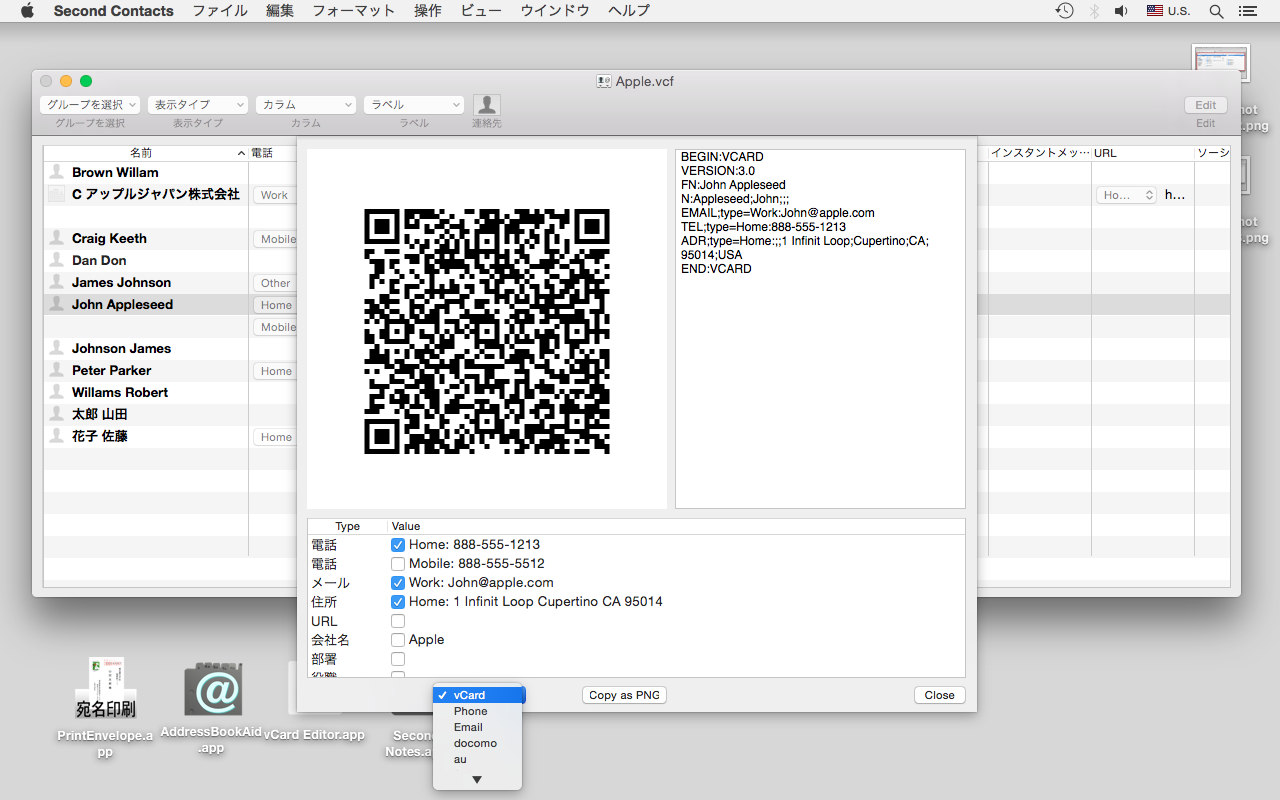Click the Edit toolbar button
The image size is (1280, 800).
point(1206,105)
